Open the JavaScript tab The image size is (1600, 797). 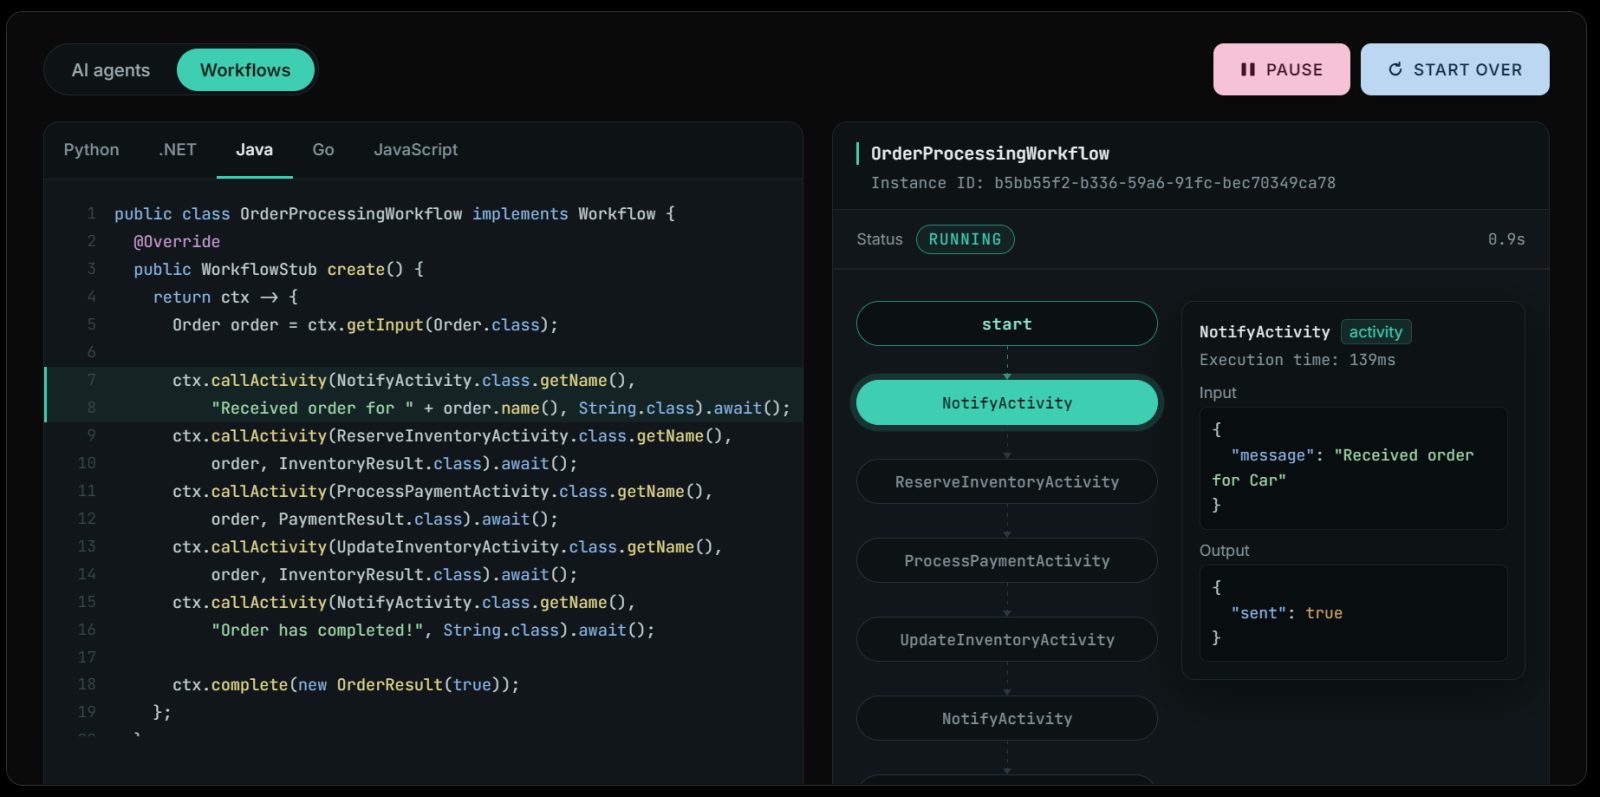[416, 150]
